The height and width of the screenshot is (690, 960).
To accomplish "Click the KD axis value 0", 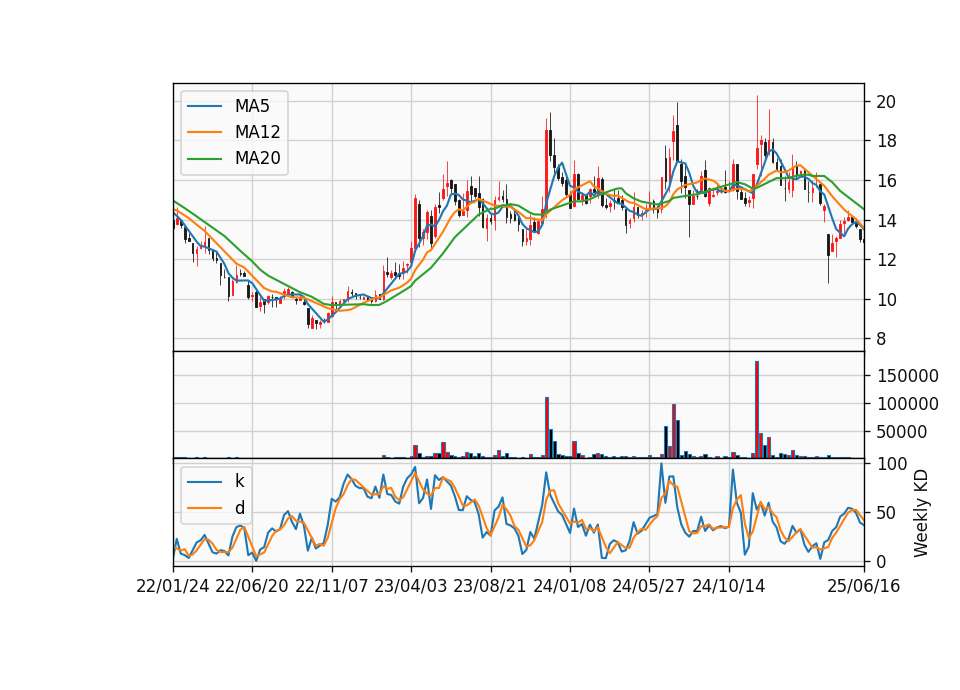I will (x=881, y=561).
